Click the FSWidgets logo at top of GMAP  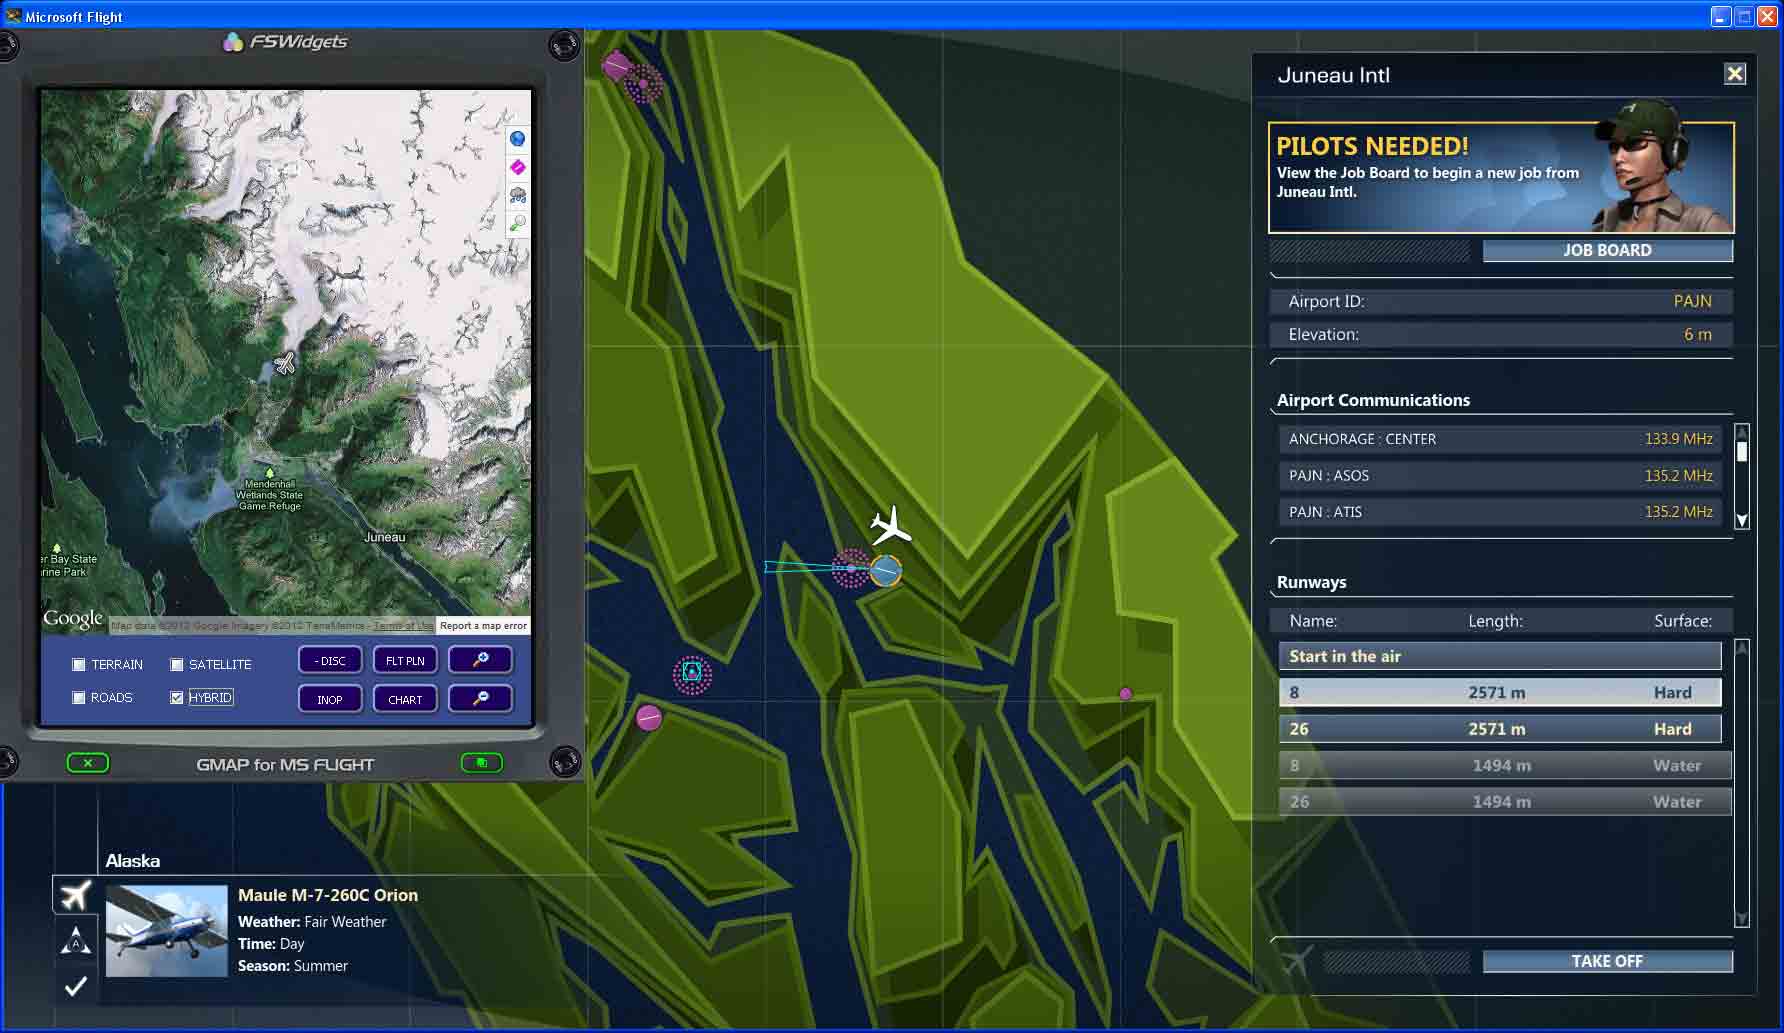286,42
